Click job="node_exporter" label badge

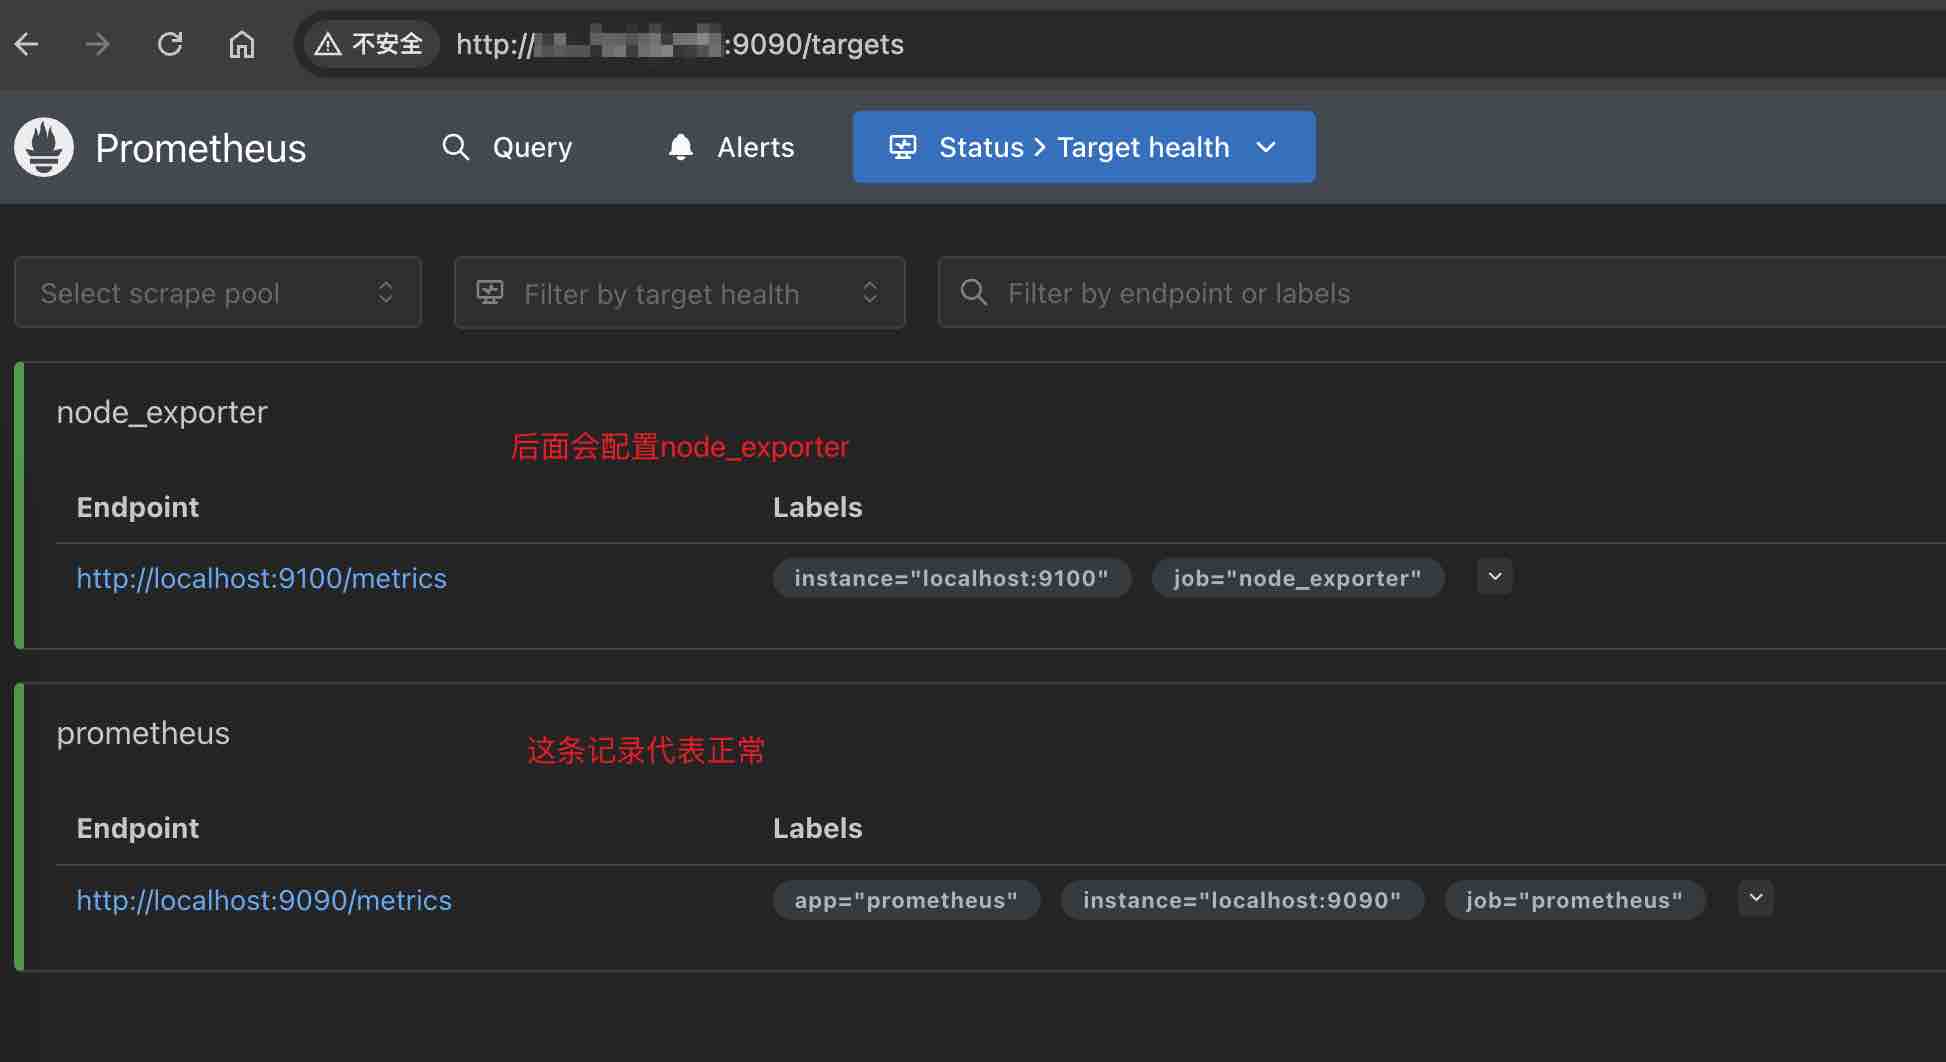1298,578
